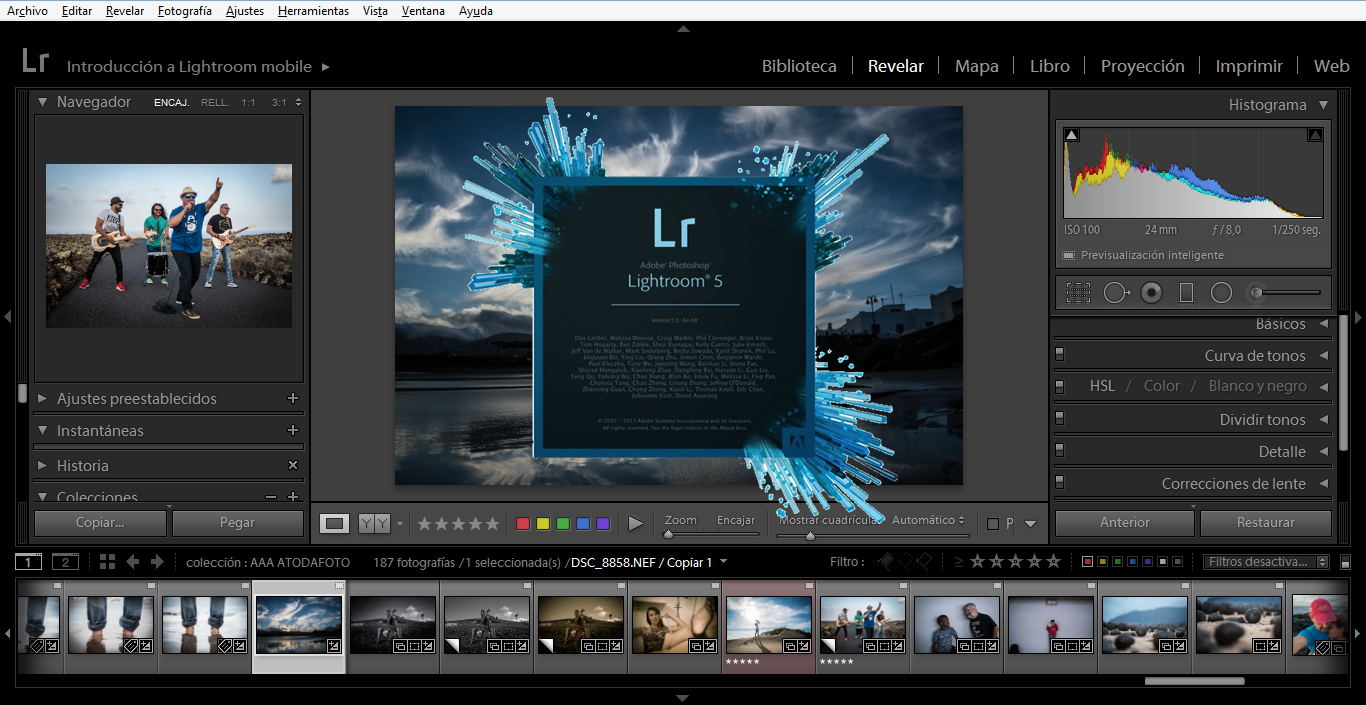Switch to the Biblioteca module
Screen dimensions: 1366x705
799,66
